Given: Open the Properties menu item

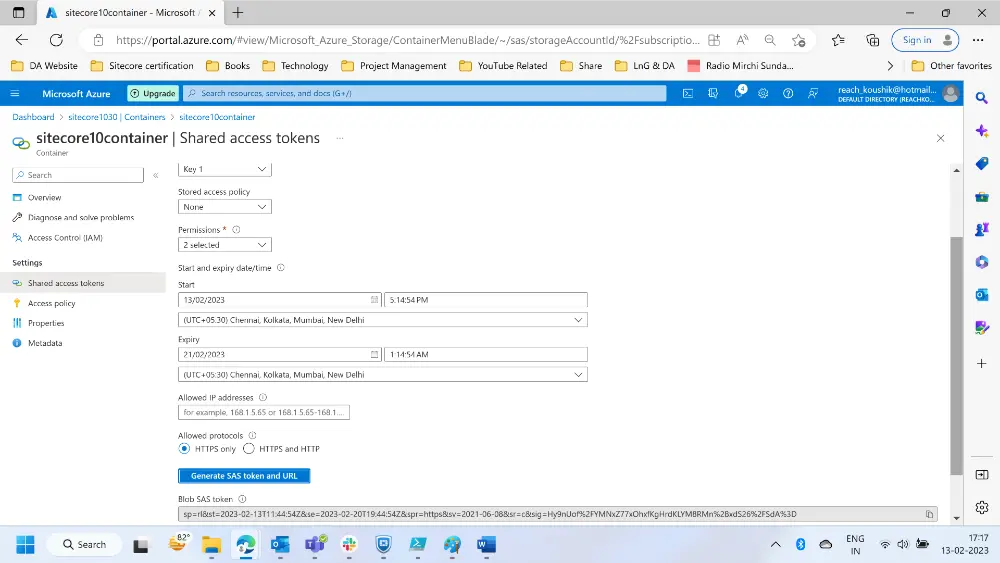Looking at the screenshot, I should (46, 323).
